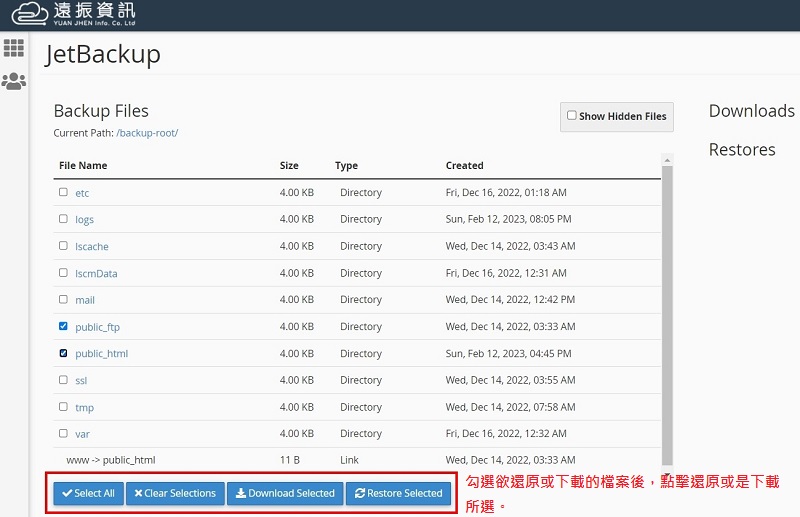Open the public_html directory link
The image size is (800, 517).
coord(102,354)
